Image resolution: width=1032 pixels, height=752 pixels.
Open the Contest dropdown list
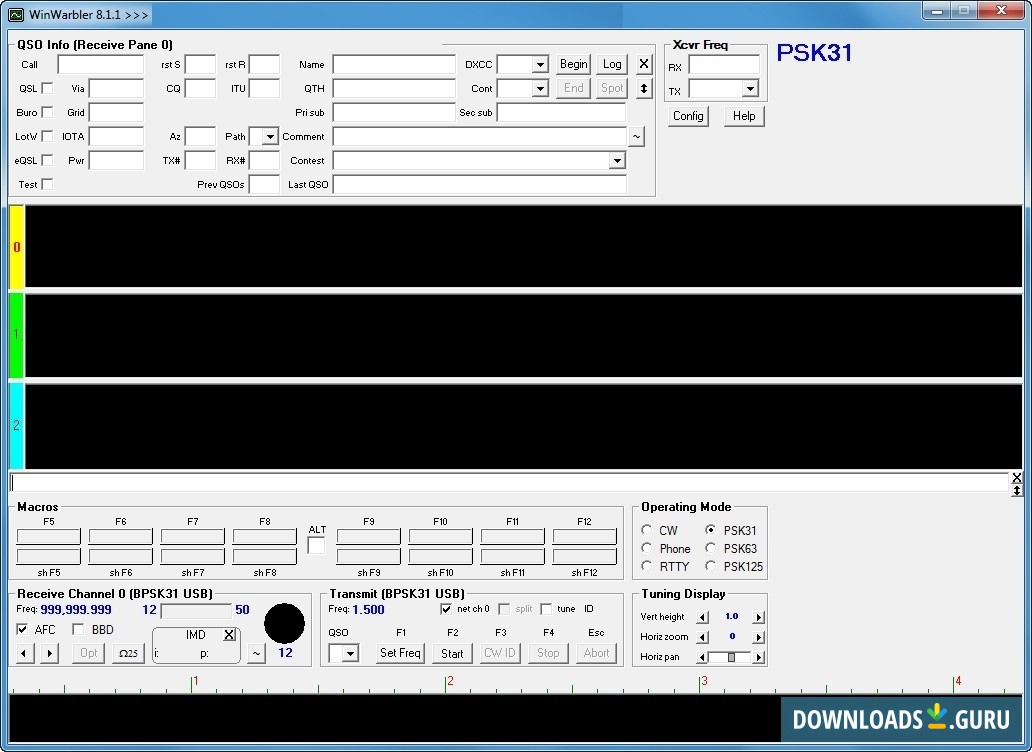point(616,161)
